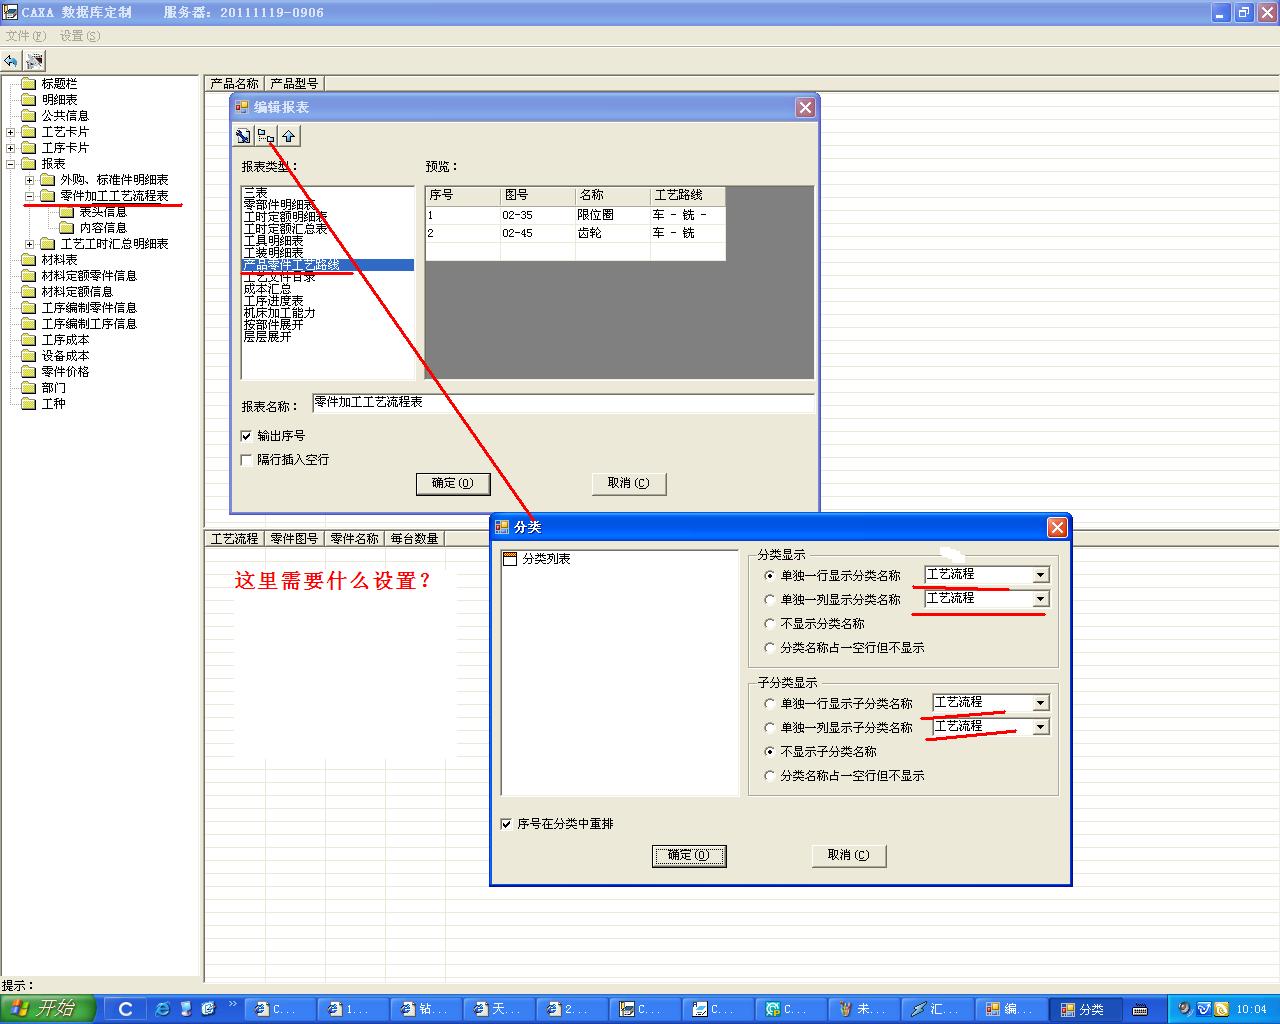Click 取消 button in 编辑报表 dialog

click(628, 483)
